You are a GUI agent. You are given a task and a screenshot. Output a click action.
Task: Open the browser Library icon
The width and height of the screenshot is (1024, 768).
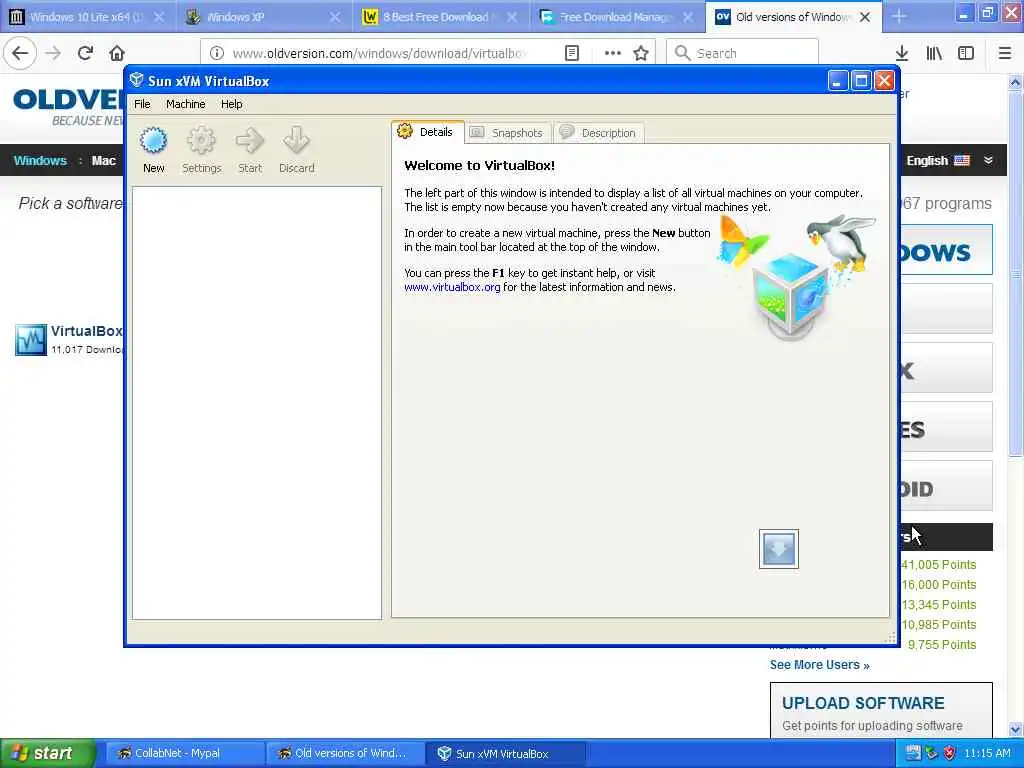tap(934, 53)
